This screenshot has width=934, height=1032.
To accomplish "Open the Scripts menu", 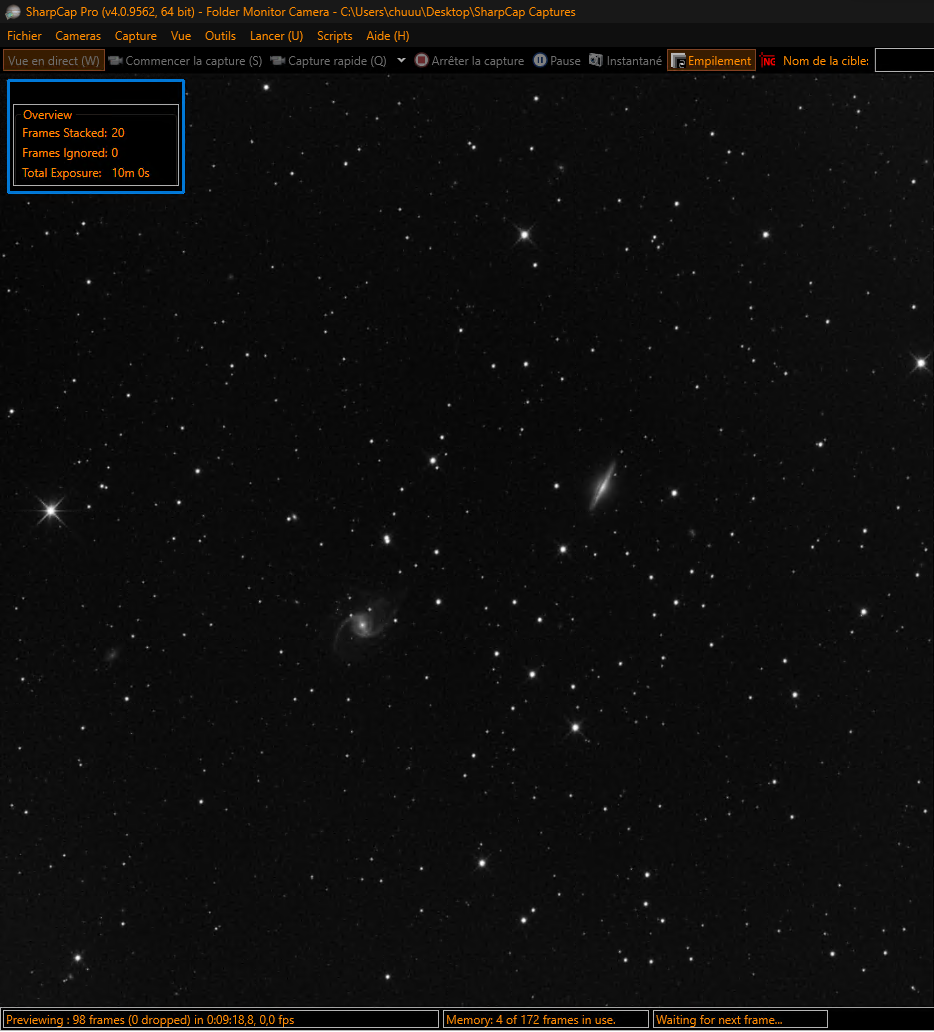I will click(334, 36).
